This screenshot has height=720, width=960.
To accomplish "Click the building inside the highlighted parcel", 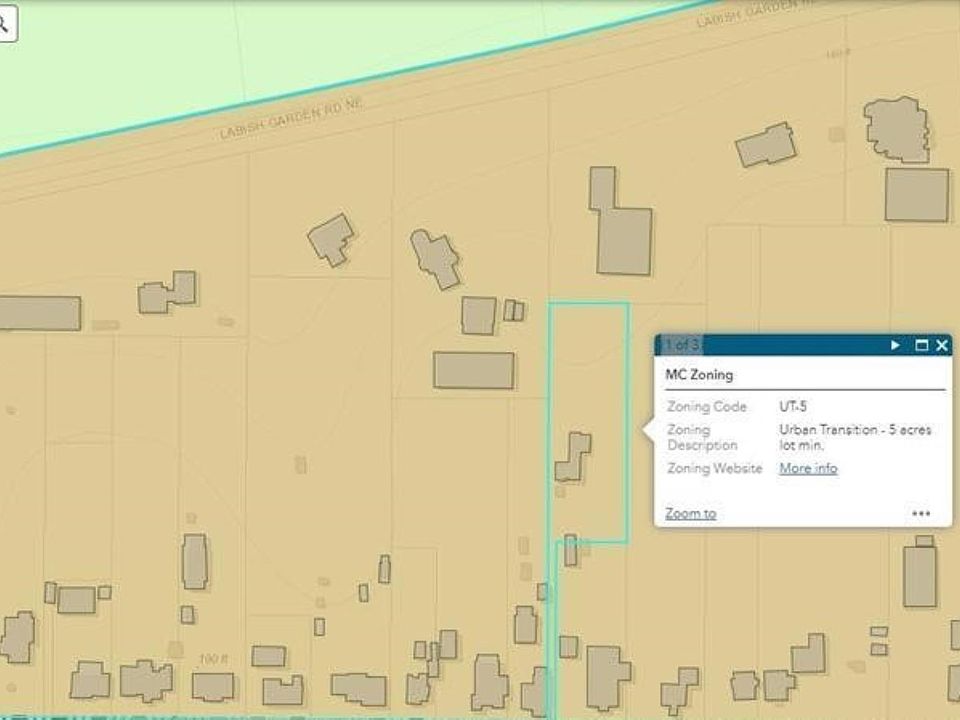I will point(573,456).
